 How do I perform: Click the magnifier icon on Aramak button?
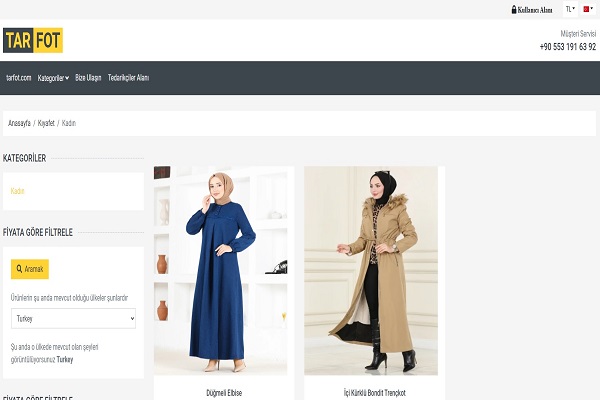tap(19, 269)
